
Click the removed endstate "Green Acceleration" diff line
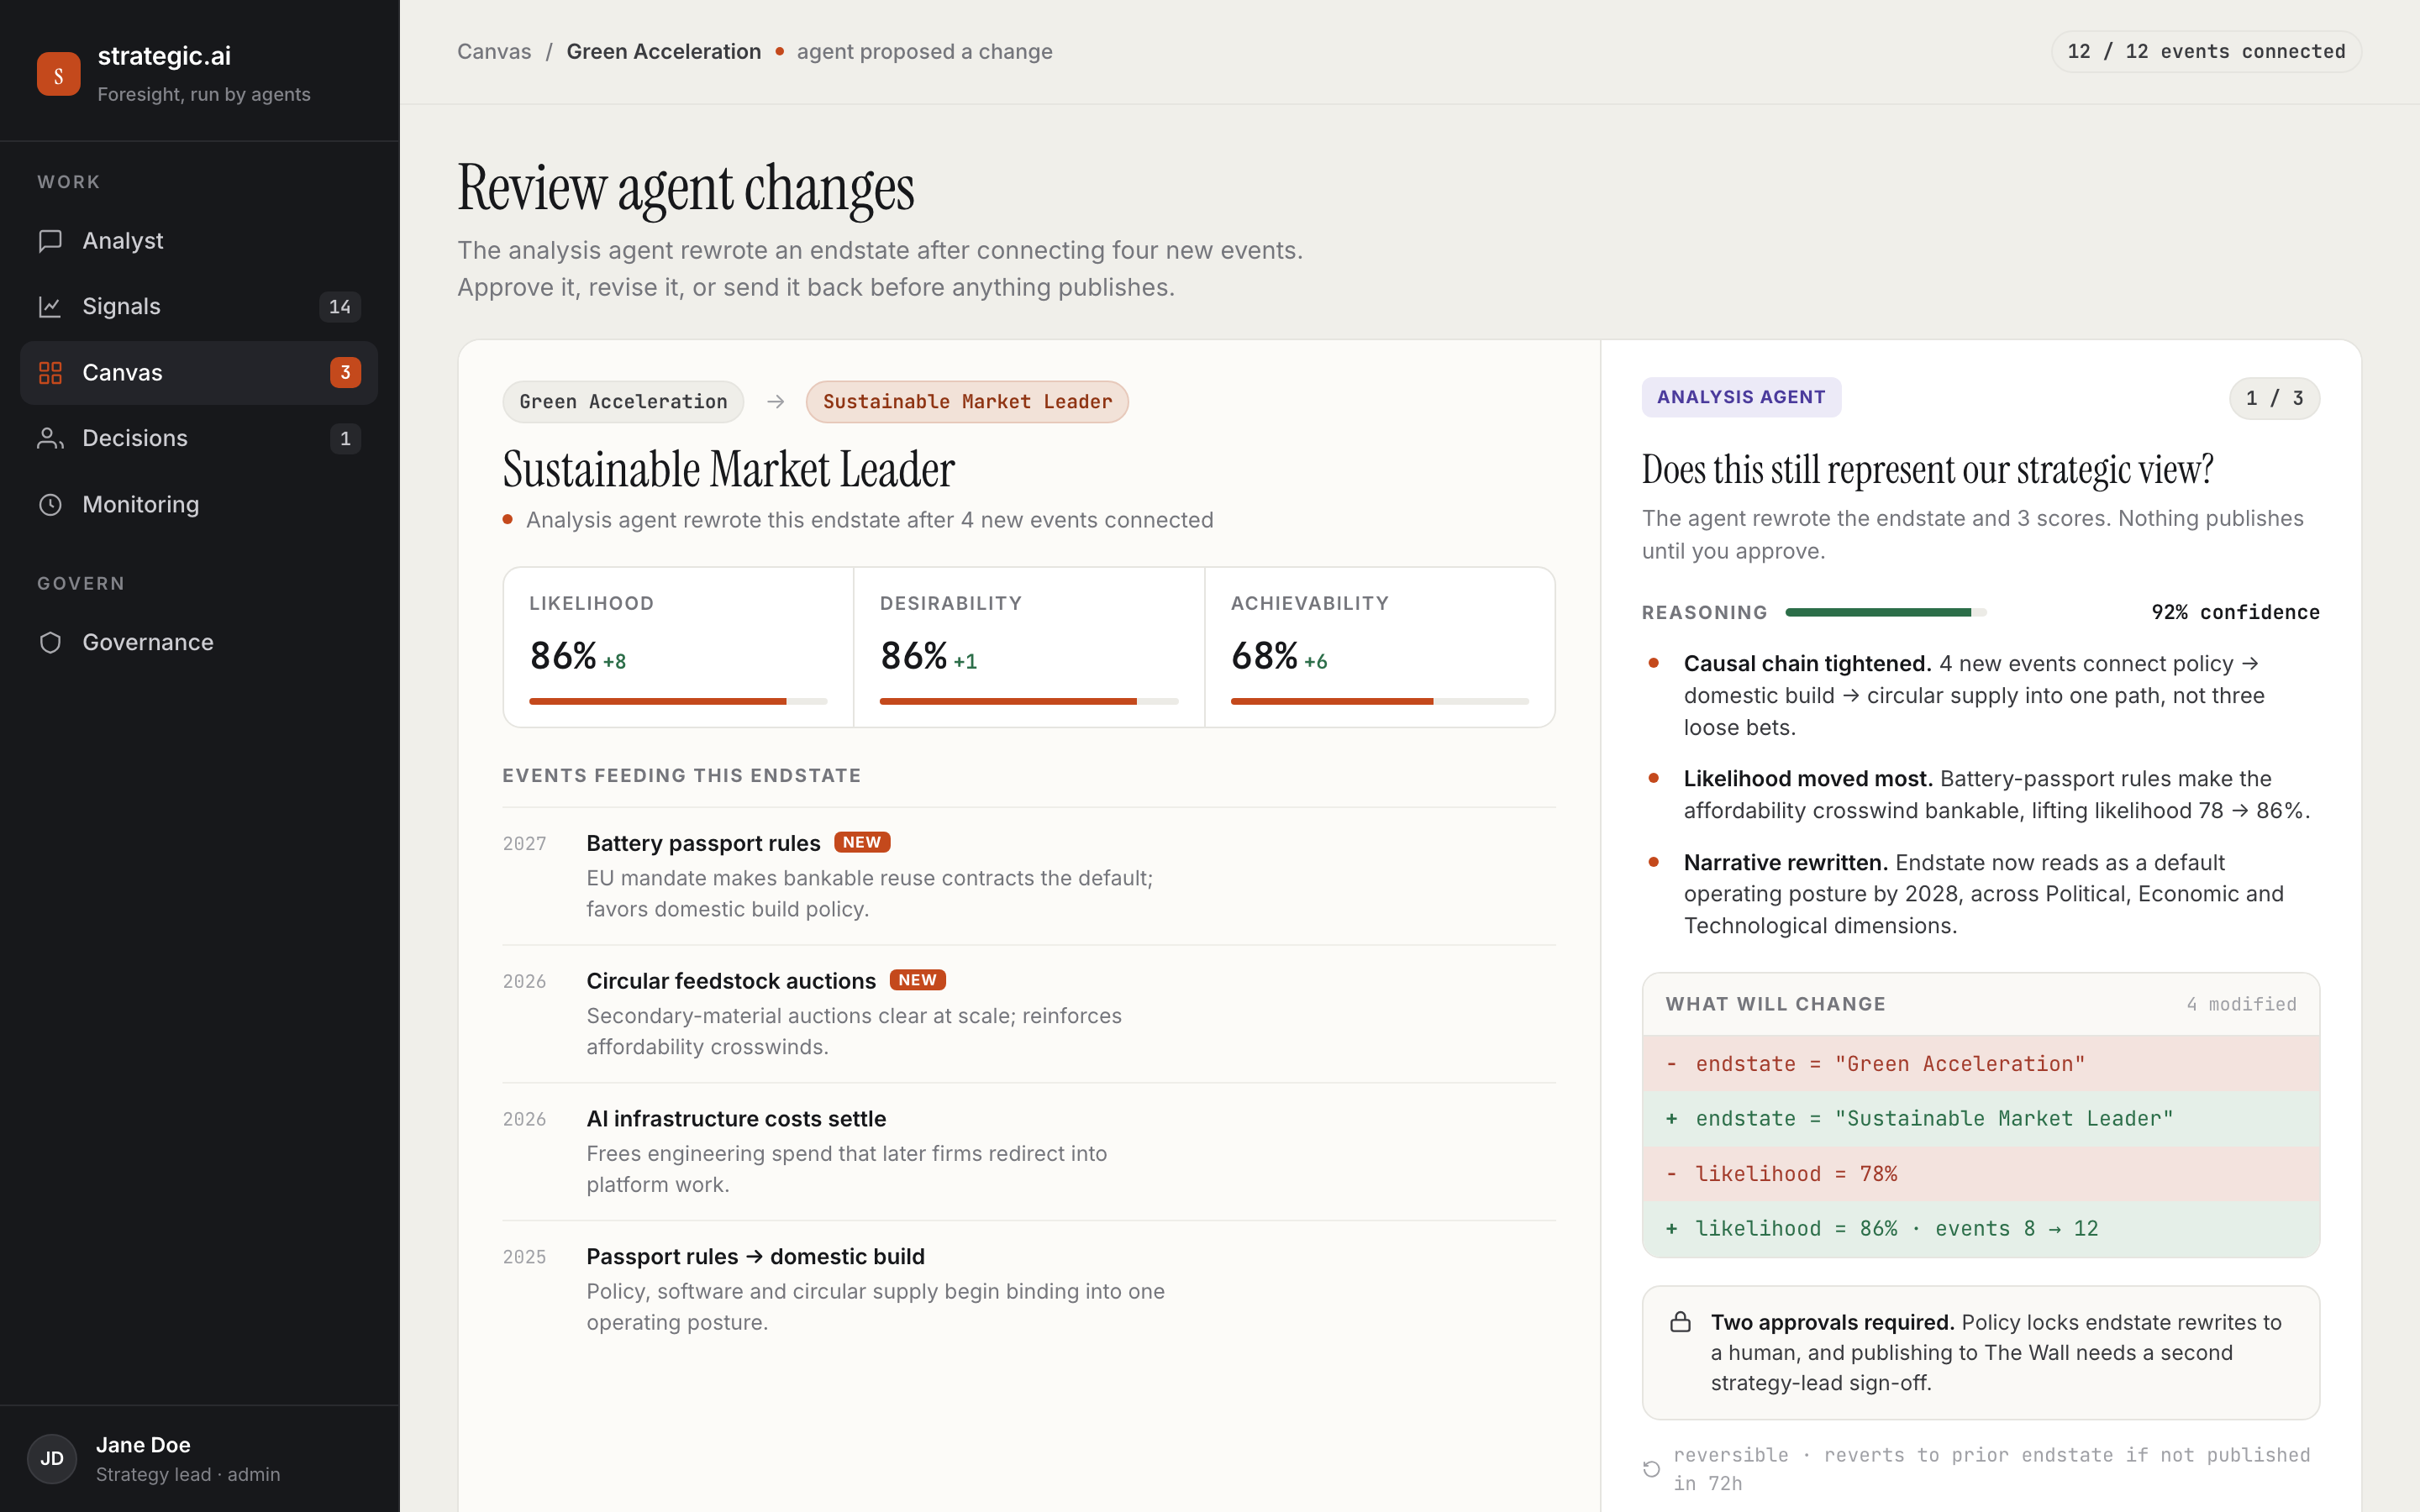point(1980,1064)
